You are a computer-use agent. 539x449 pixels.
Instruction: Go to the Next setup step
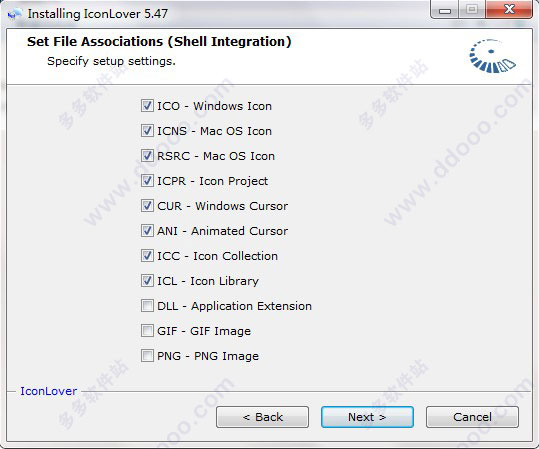(367, 417)
